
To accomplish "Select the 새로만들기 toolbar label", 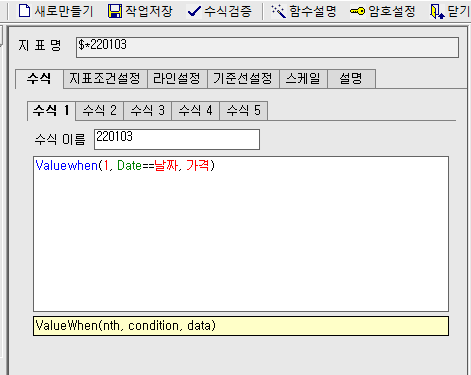I will 63,11.
